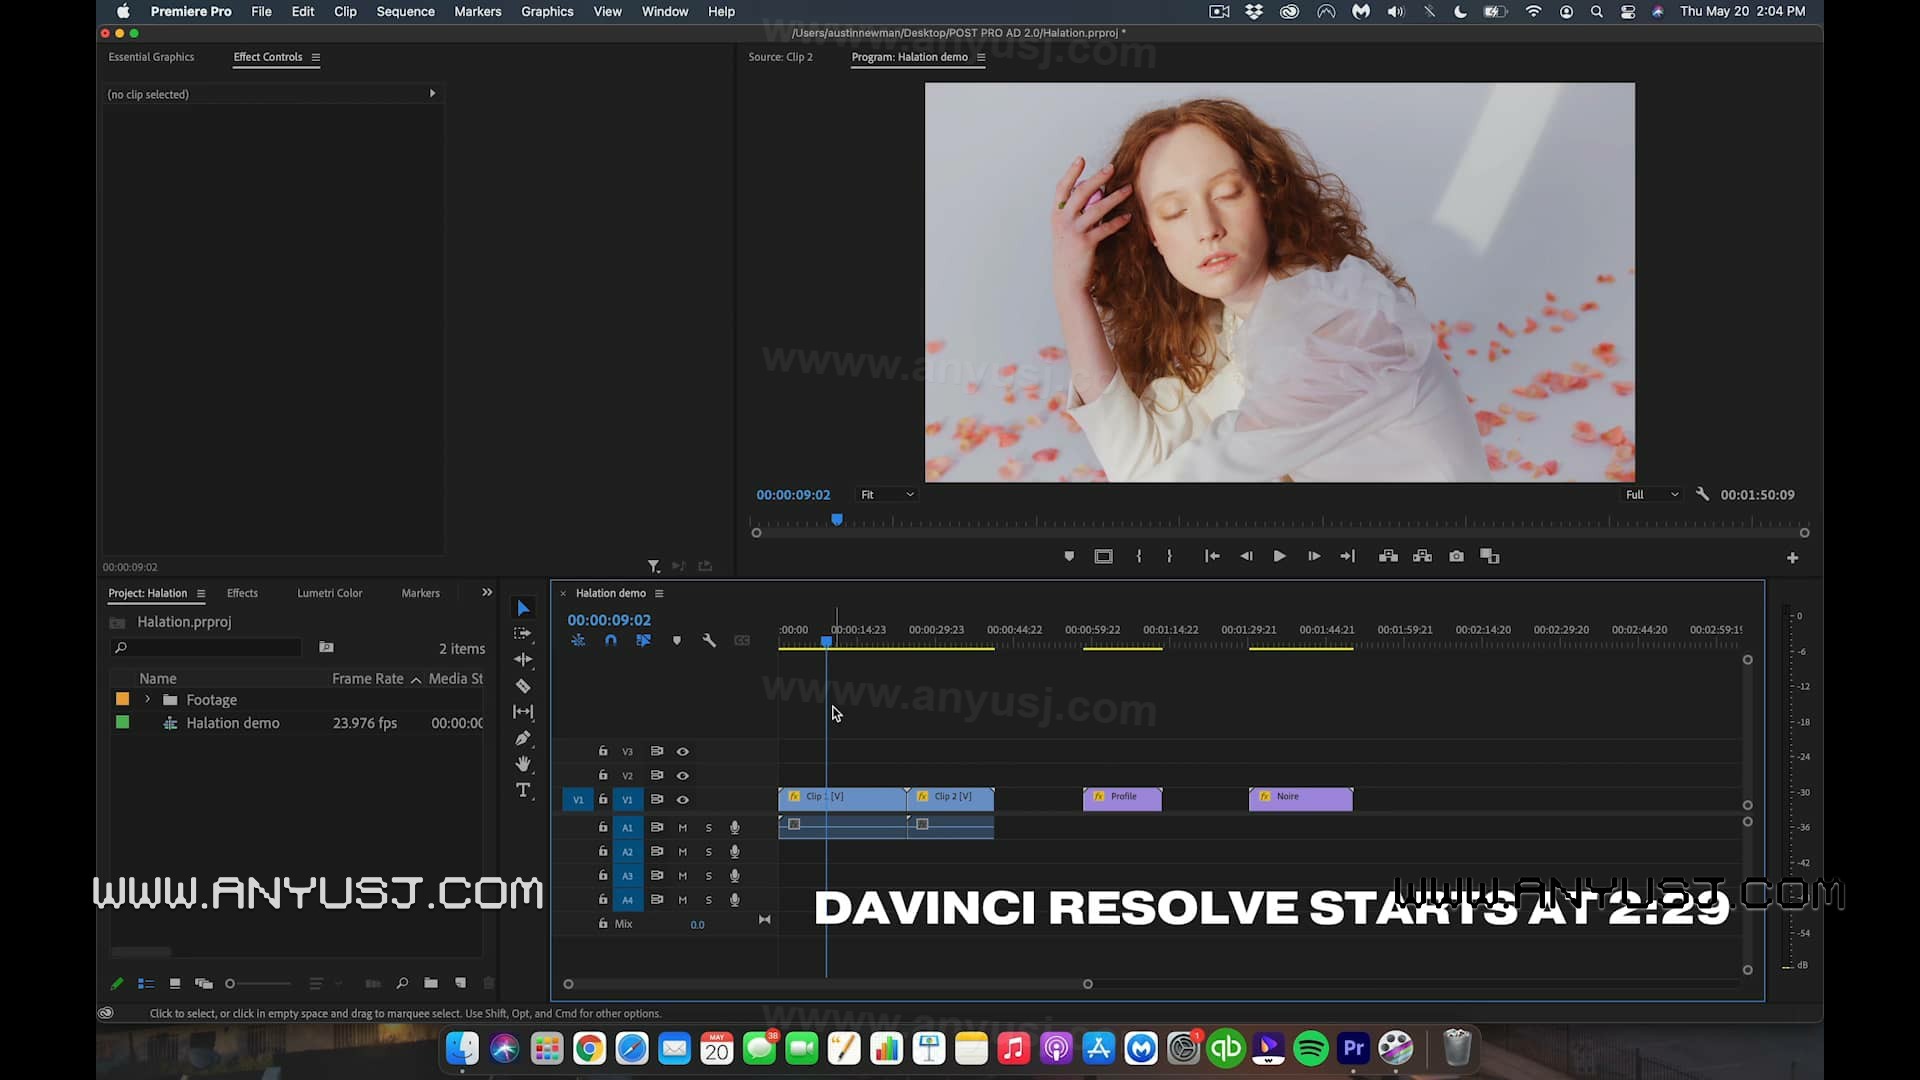
Task: Show hidden panel tabs chevron
Action: tap(487, 592)
